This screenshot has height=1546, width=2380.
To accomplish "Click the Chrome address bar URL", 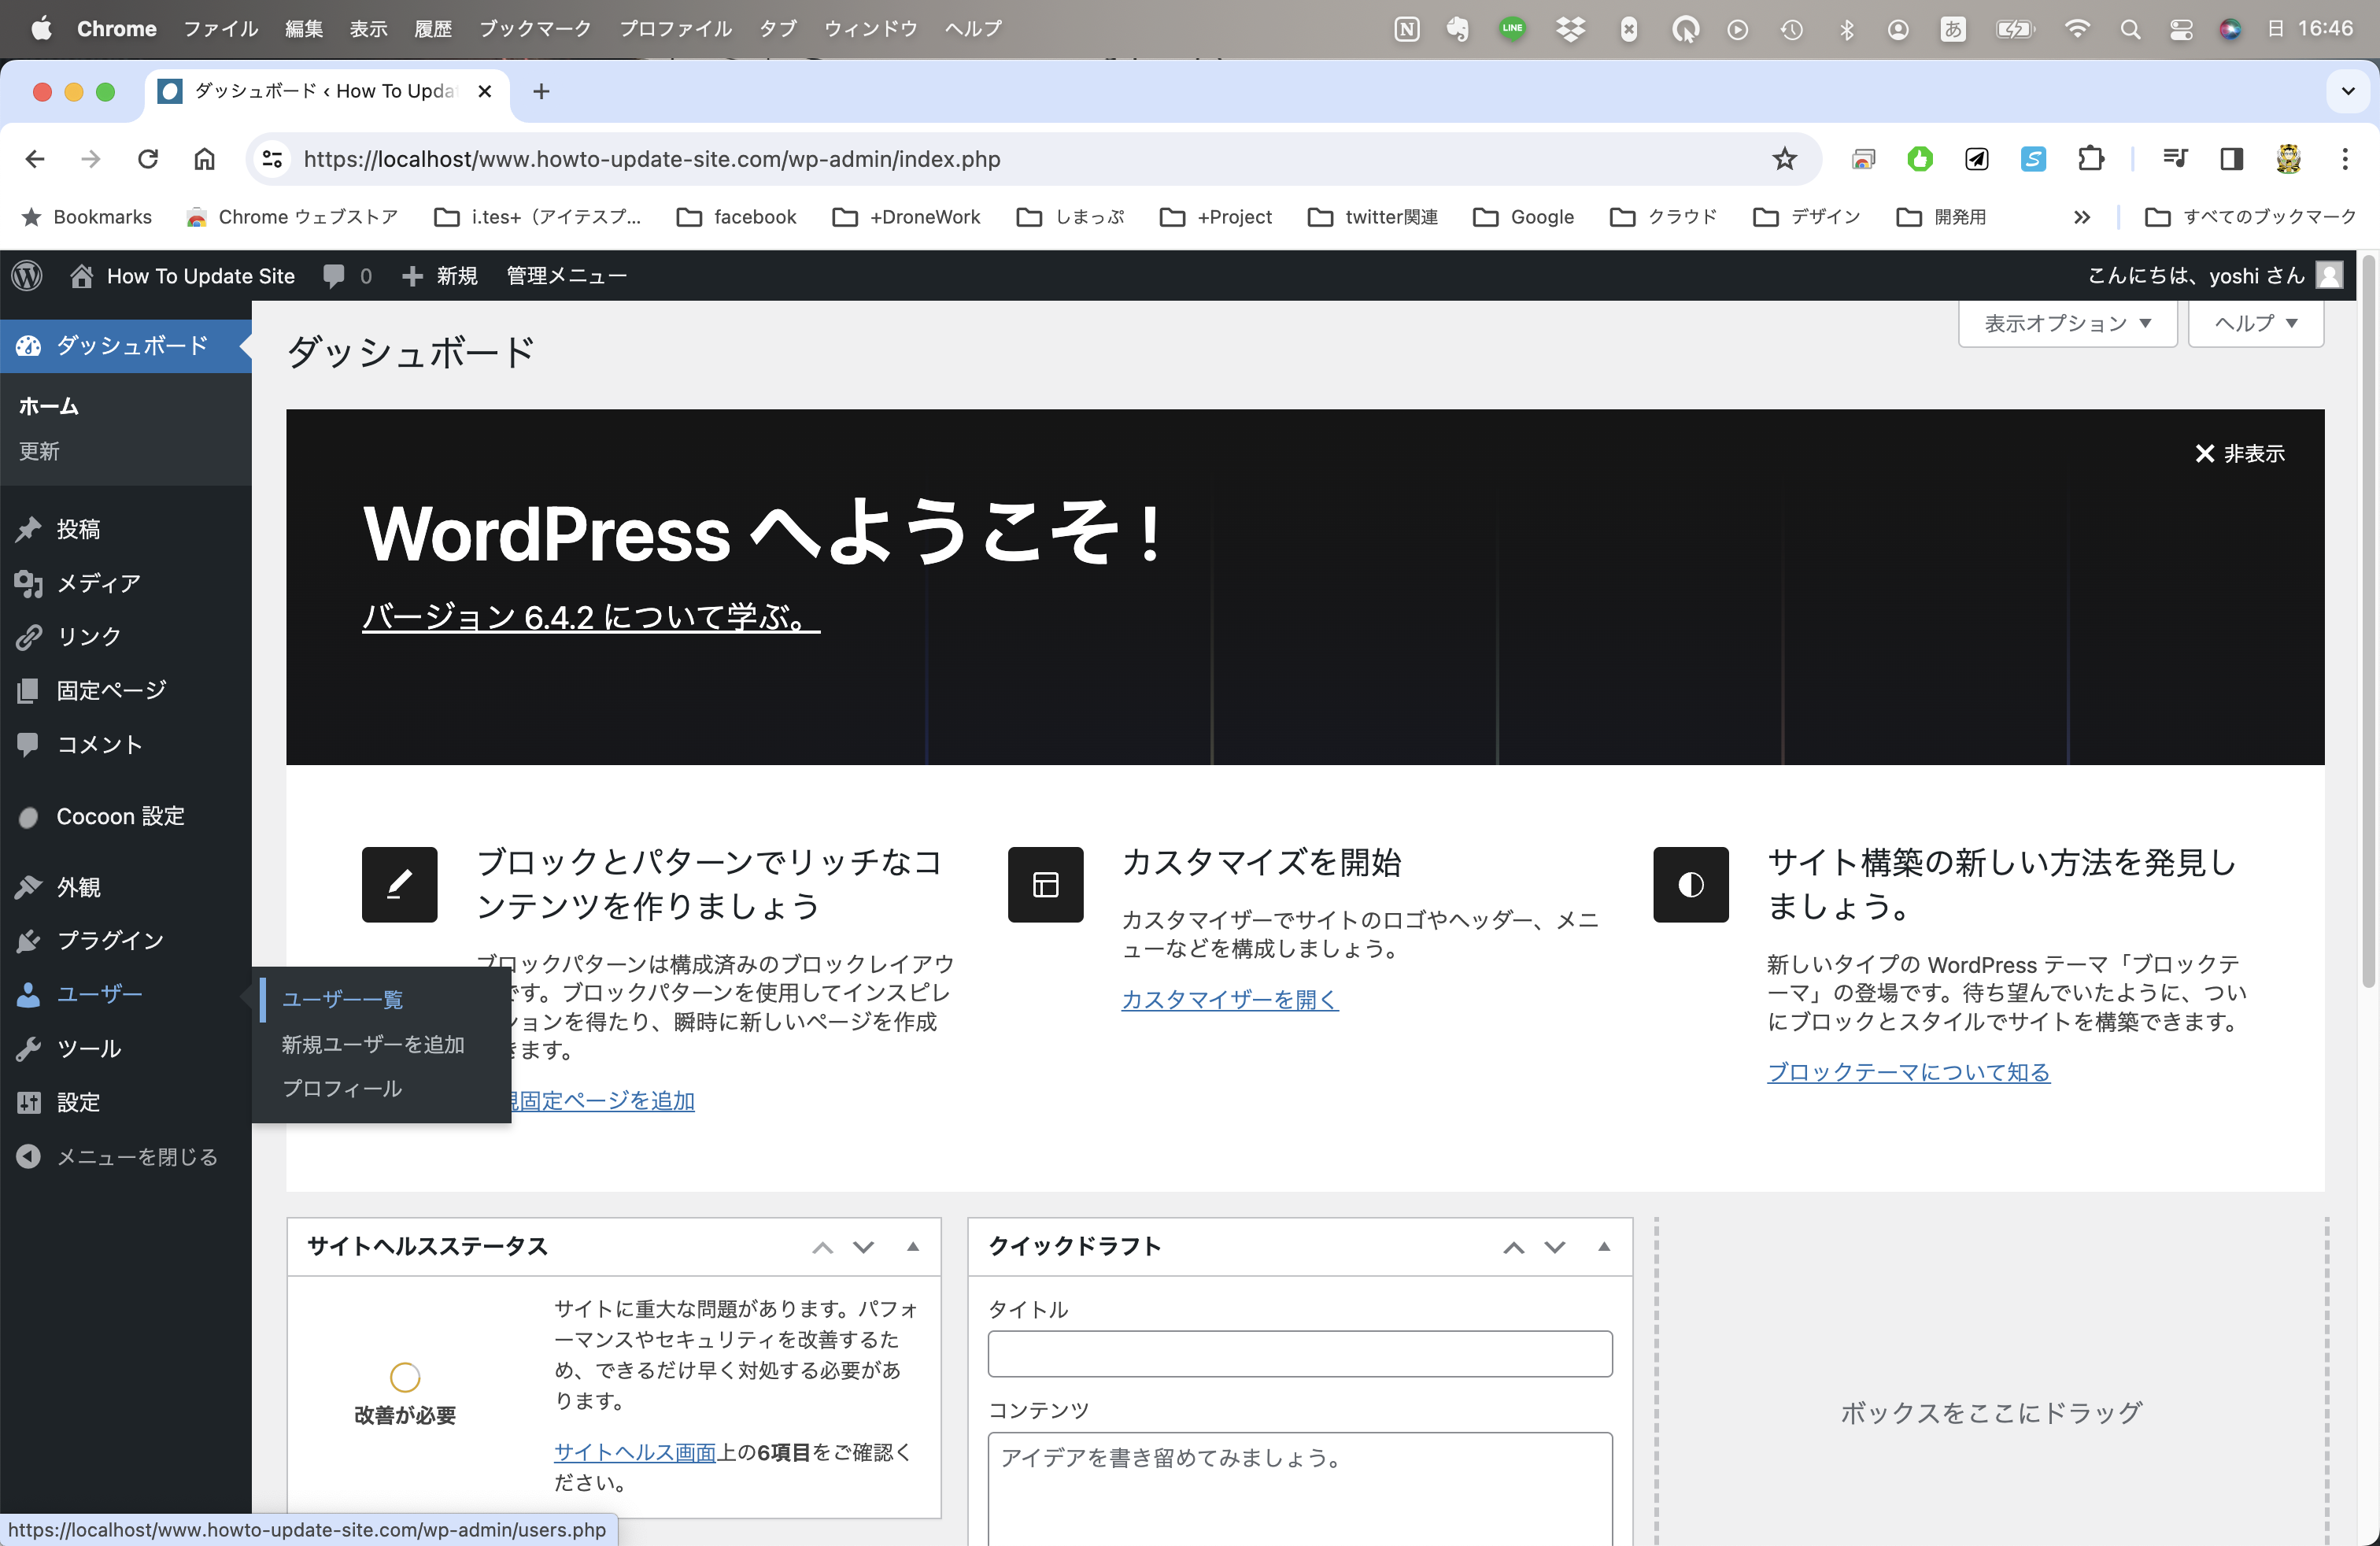I will (x=651, y=159).
